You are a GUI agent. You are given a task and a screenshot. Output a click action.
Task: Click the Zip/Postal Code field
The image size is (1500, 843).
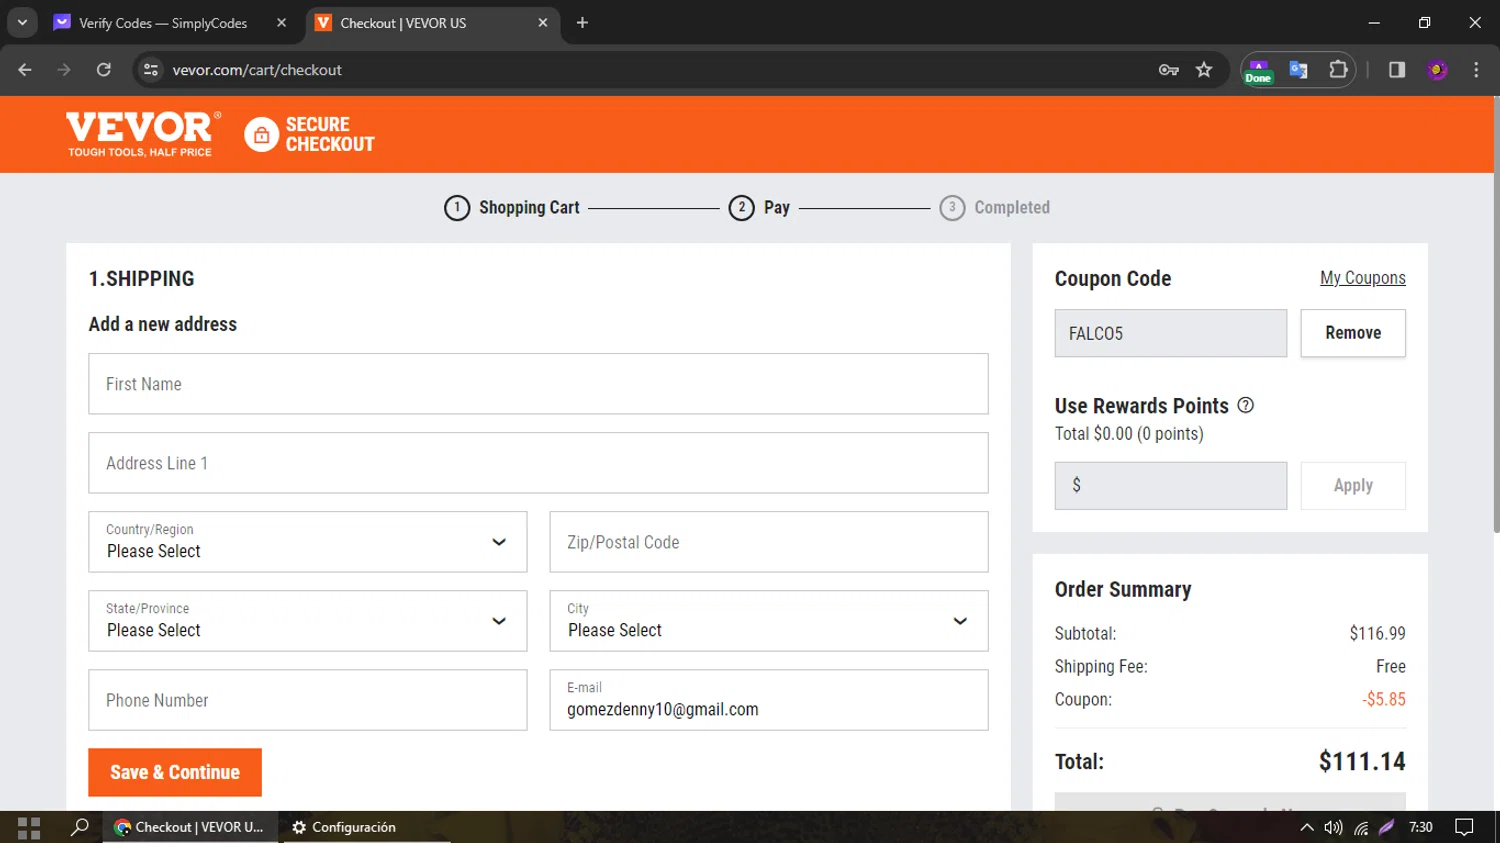[x=769, y=542]
